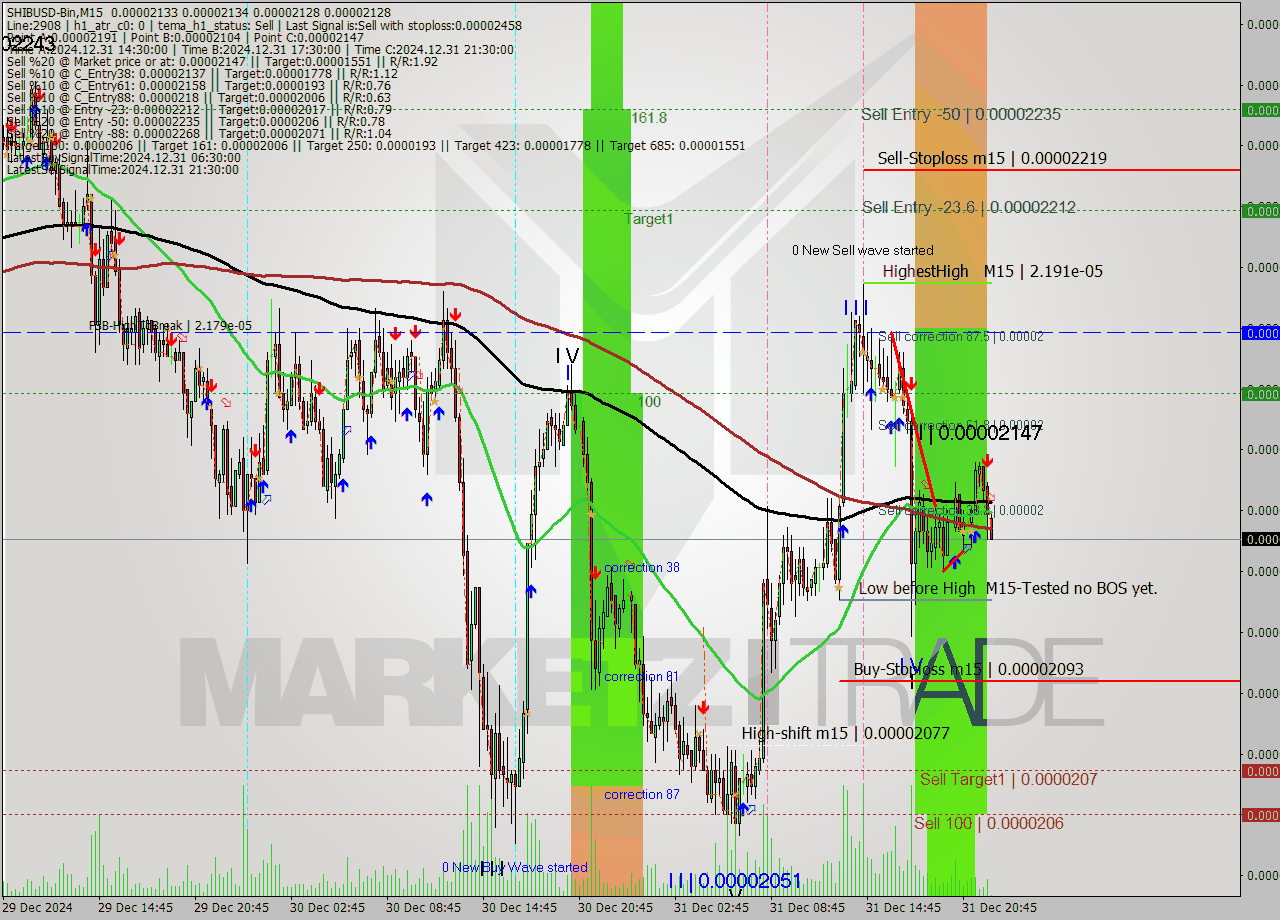Click the '31 Dec 02:45' time axis label
The height and width of the screenshot is (920, 1280).
tap(711, 908)
